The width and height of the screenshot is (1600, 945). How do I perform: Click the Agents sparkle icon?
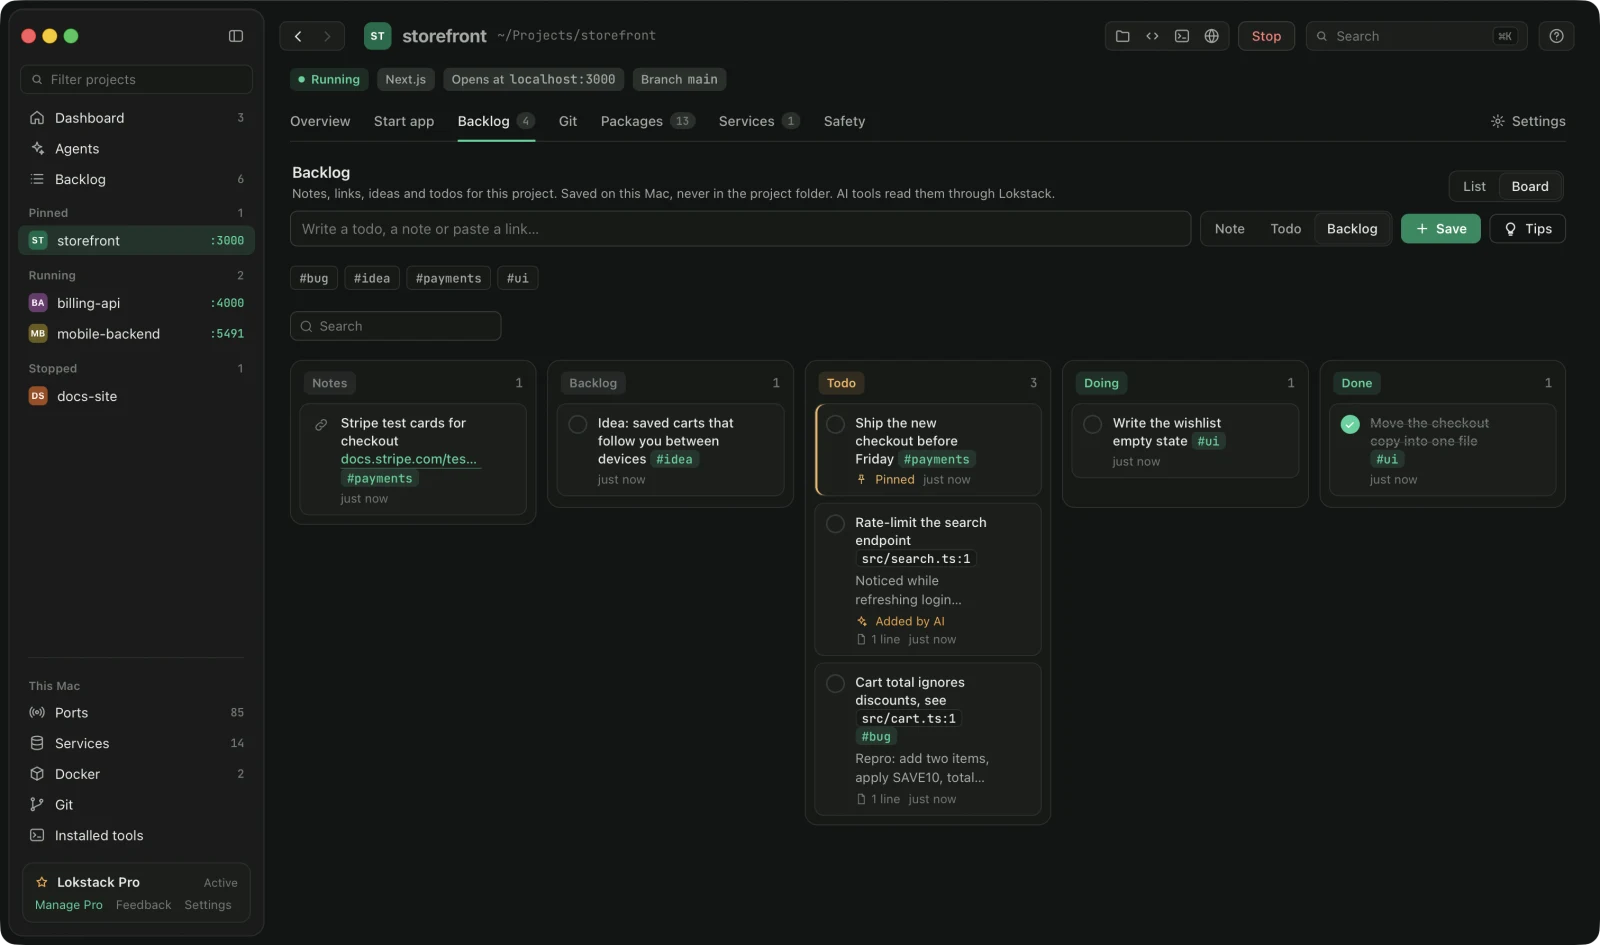(37, 149)
